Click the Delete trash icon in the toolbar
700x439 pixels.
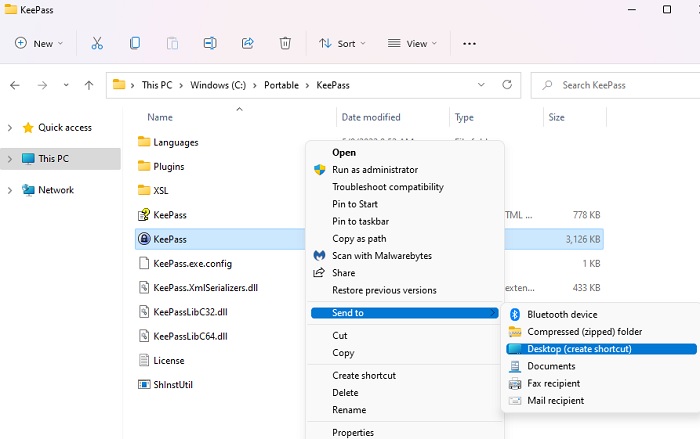click(x=285, y=43)
